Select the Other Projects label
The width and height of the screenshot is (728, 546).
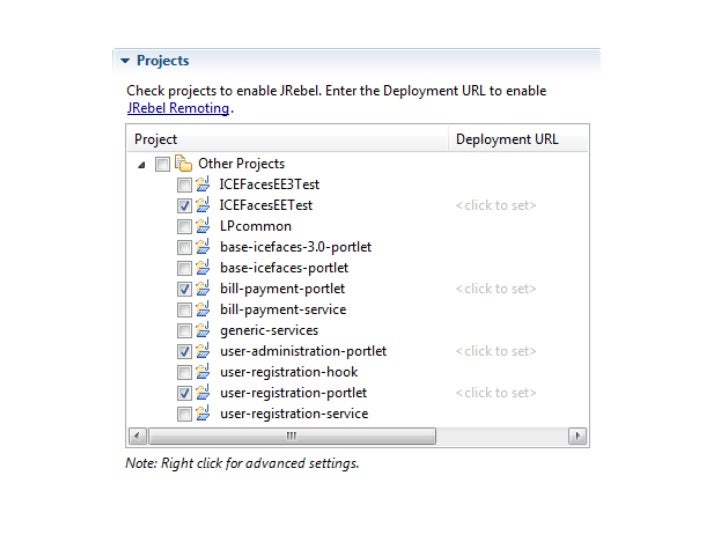pos(241,163)
